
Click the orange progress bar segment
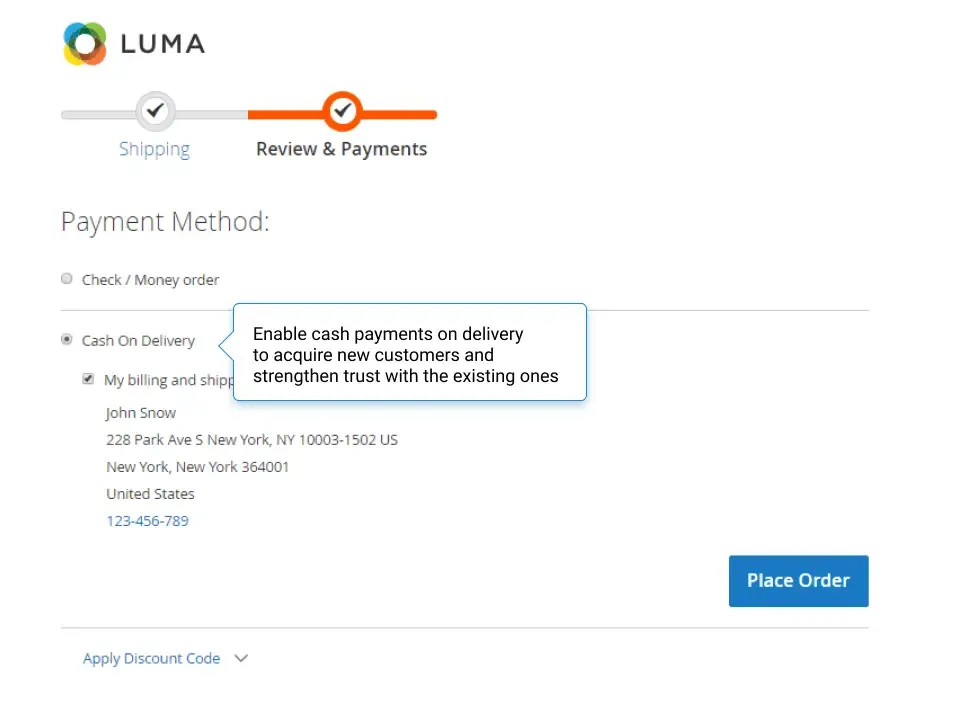click(x=285, y=115)
